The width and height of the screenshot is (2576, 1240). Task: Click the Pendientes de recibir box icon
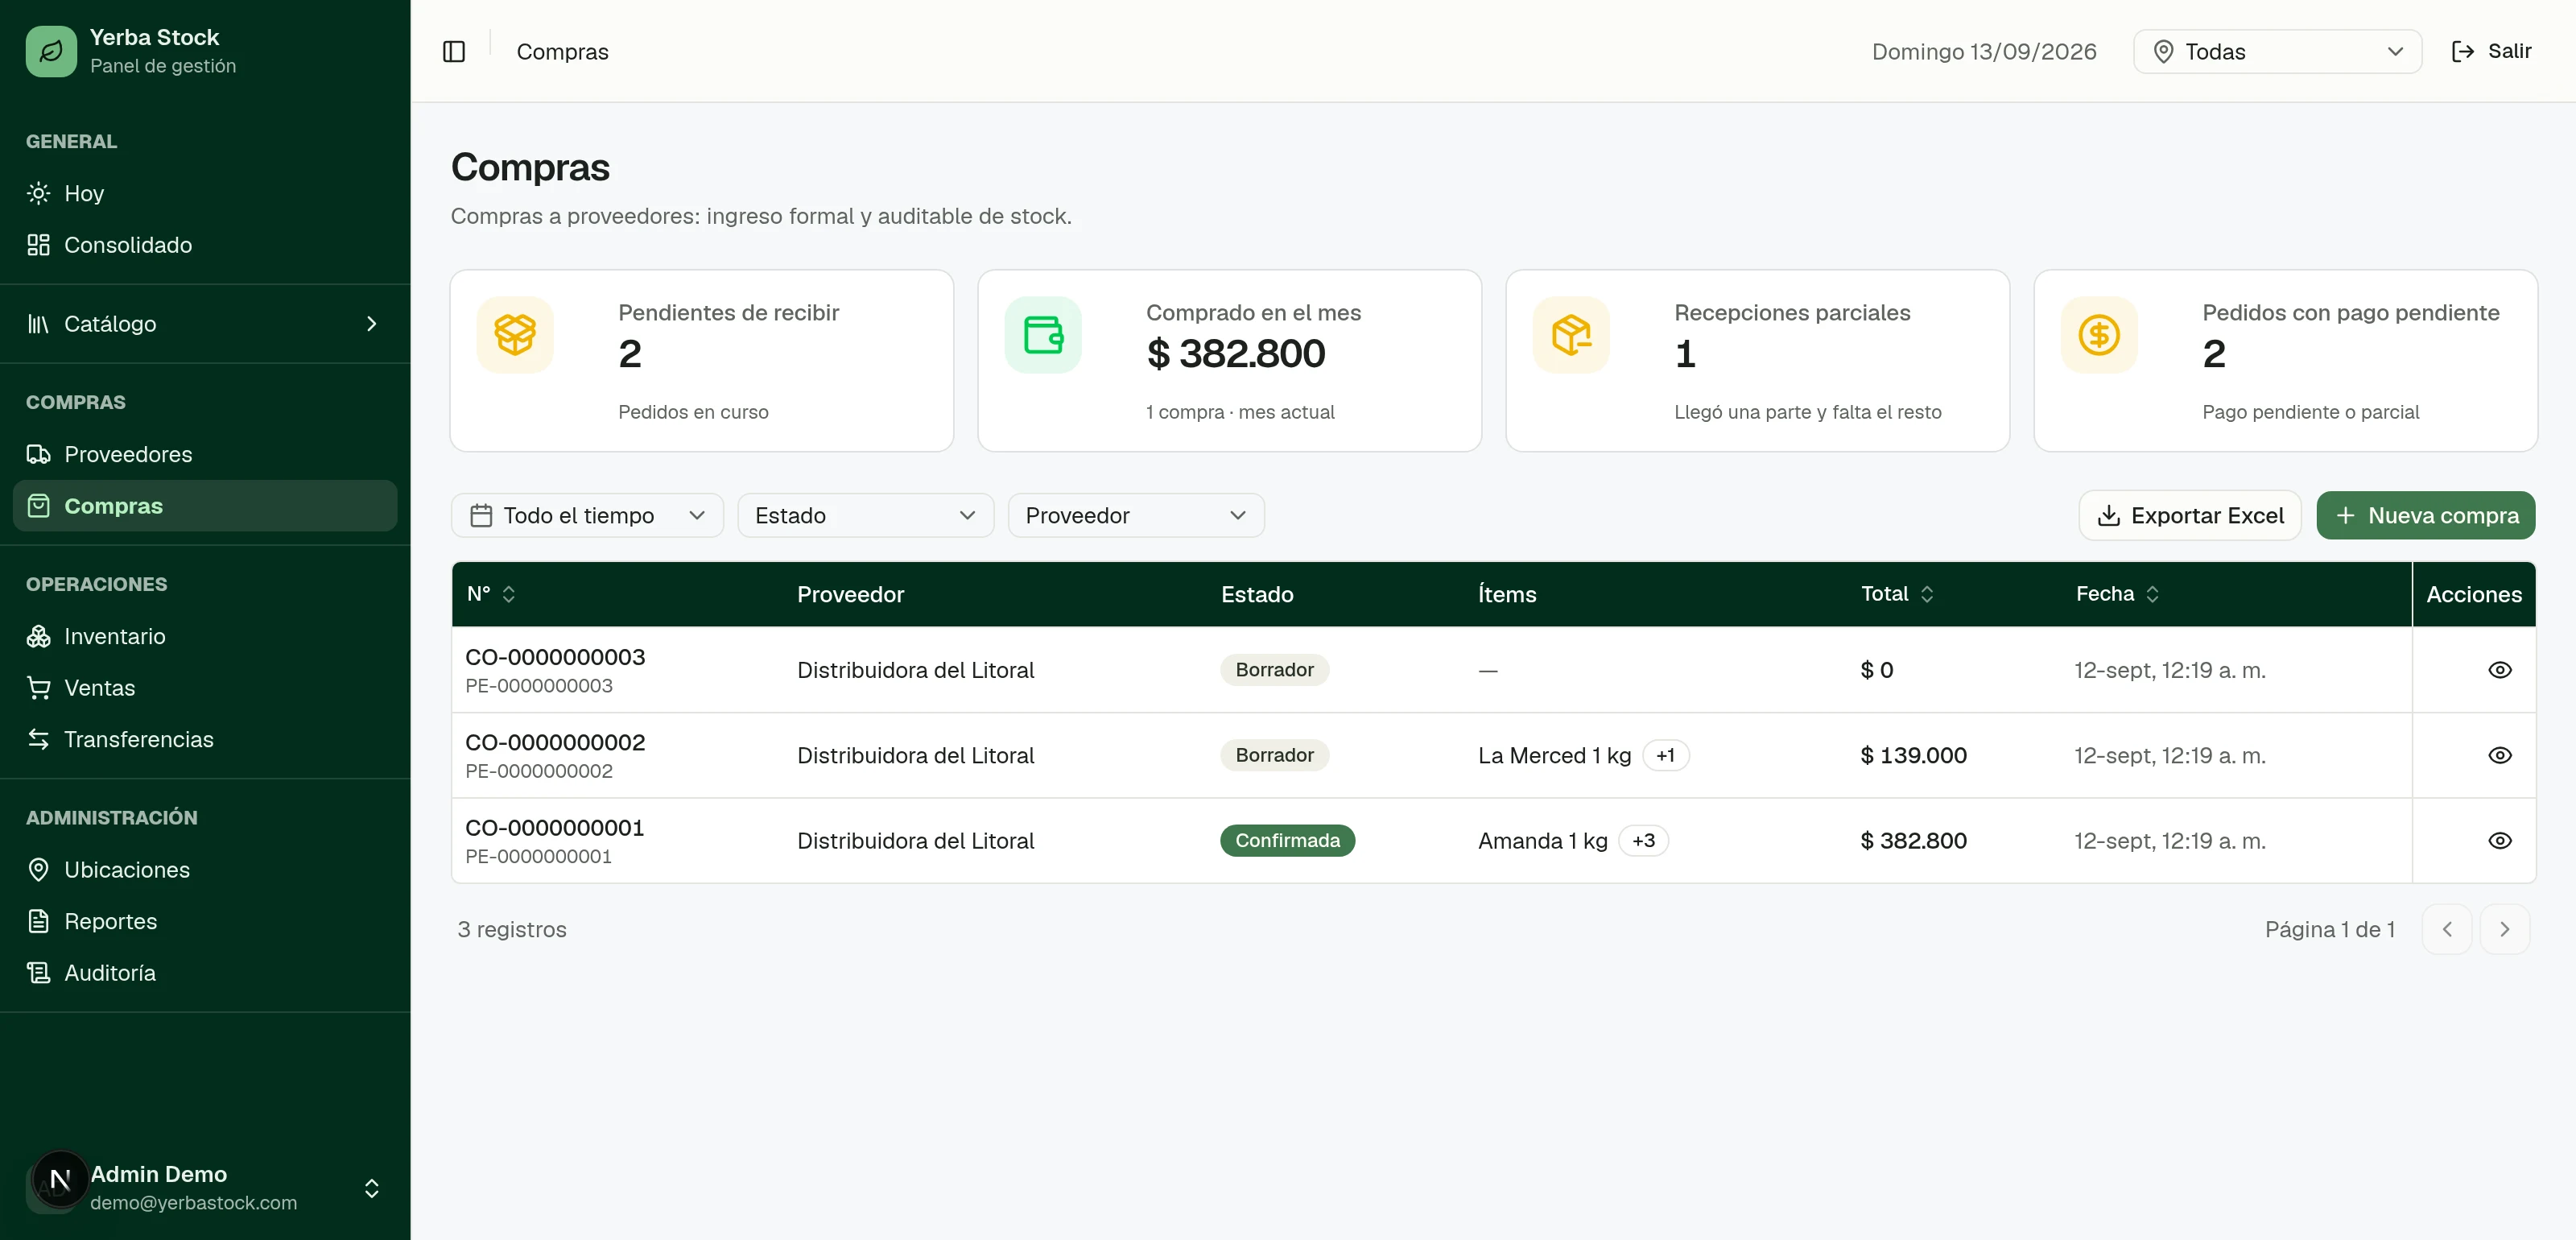pyautogui.click(x=515, y=335)
